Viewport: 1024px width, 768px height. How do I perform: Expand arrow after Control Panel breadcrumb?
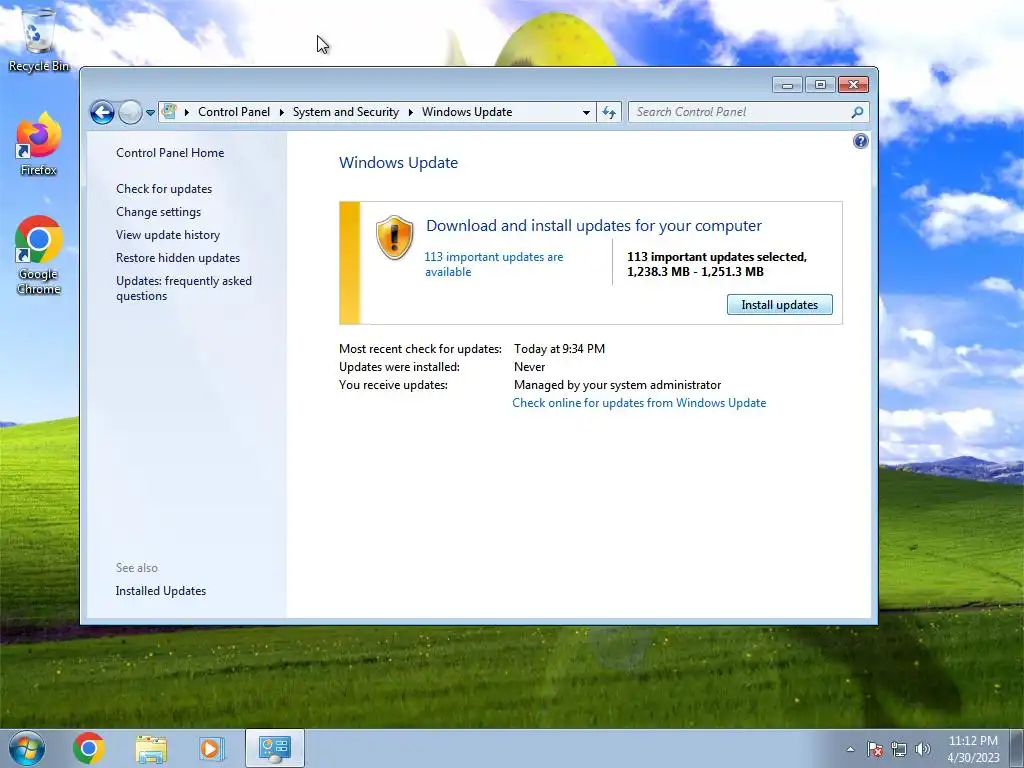pyautogui.click(x=281, y=112)
